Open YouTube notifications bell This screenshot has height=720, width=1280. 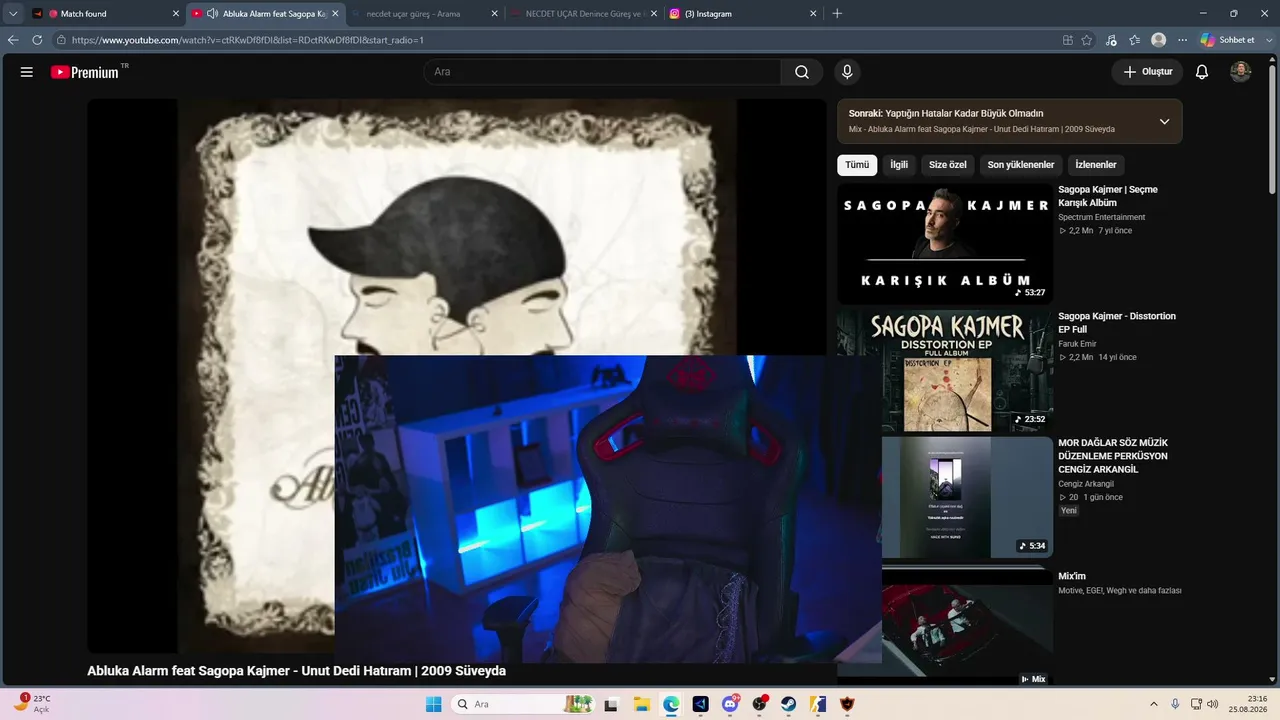[1202, 72]
